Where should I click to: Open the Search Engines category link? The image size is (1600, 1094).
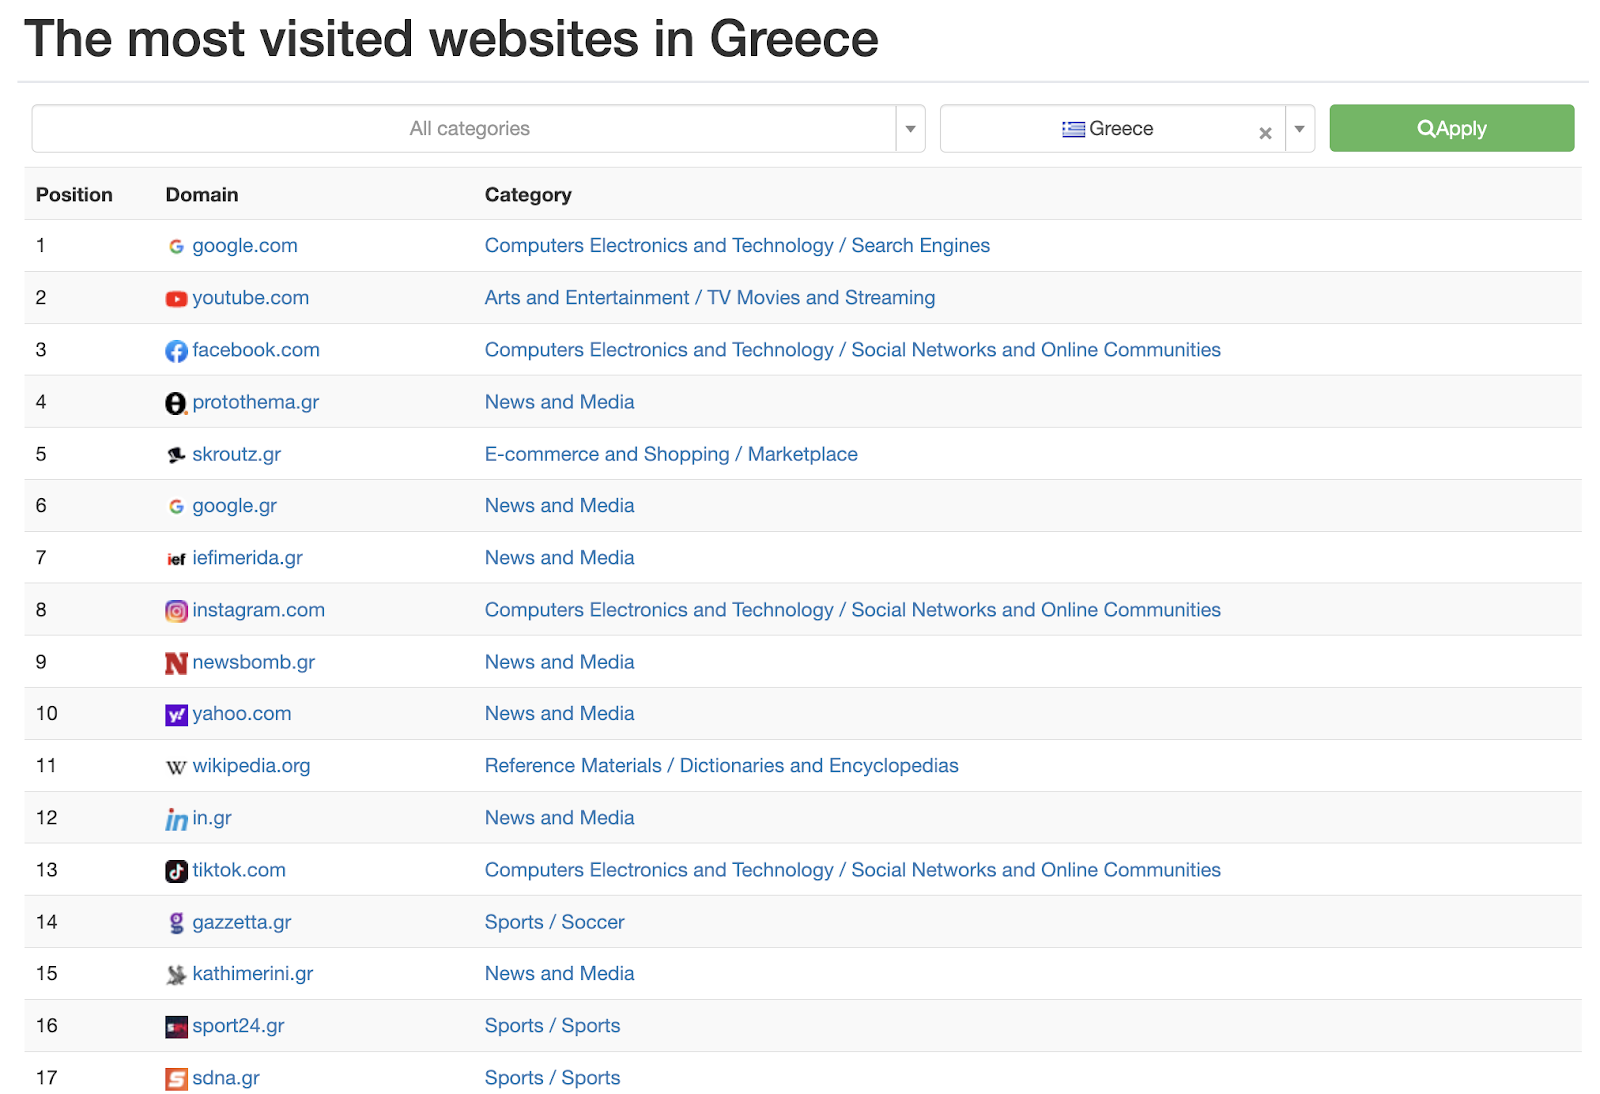coord(737,246)
